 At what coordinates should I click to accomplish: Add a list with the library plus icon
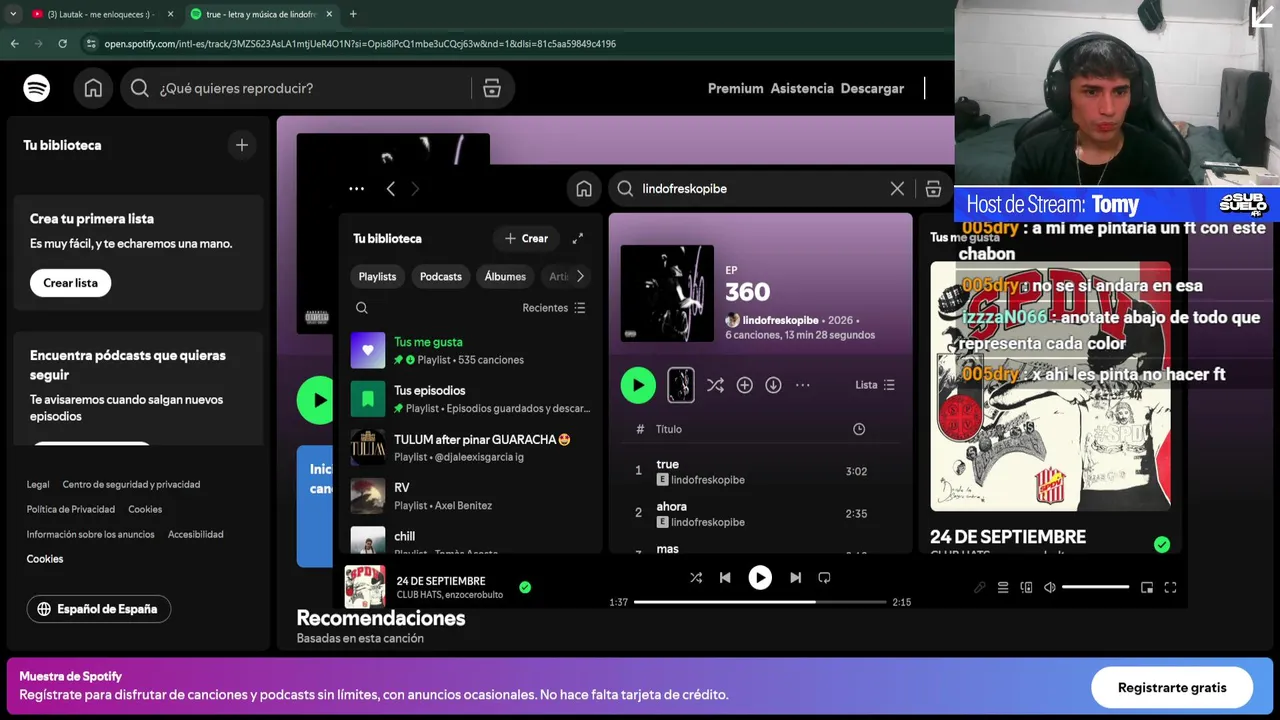pyautogui.click(x=241, y=145)
